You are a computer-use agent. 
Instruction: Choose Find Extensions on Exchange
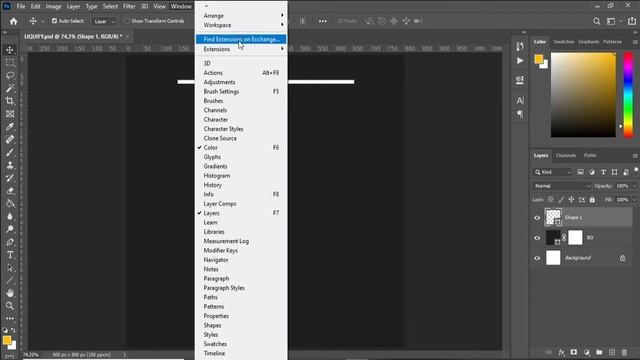241,39
